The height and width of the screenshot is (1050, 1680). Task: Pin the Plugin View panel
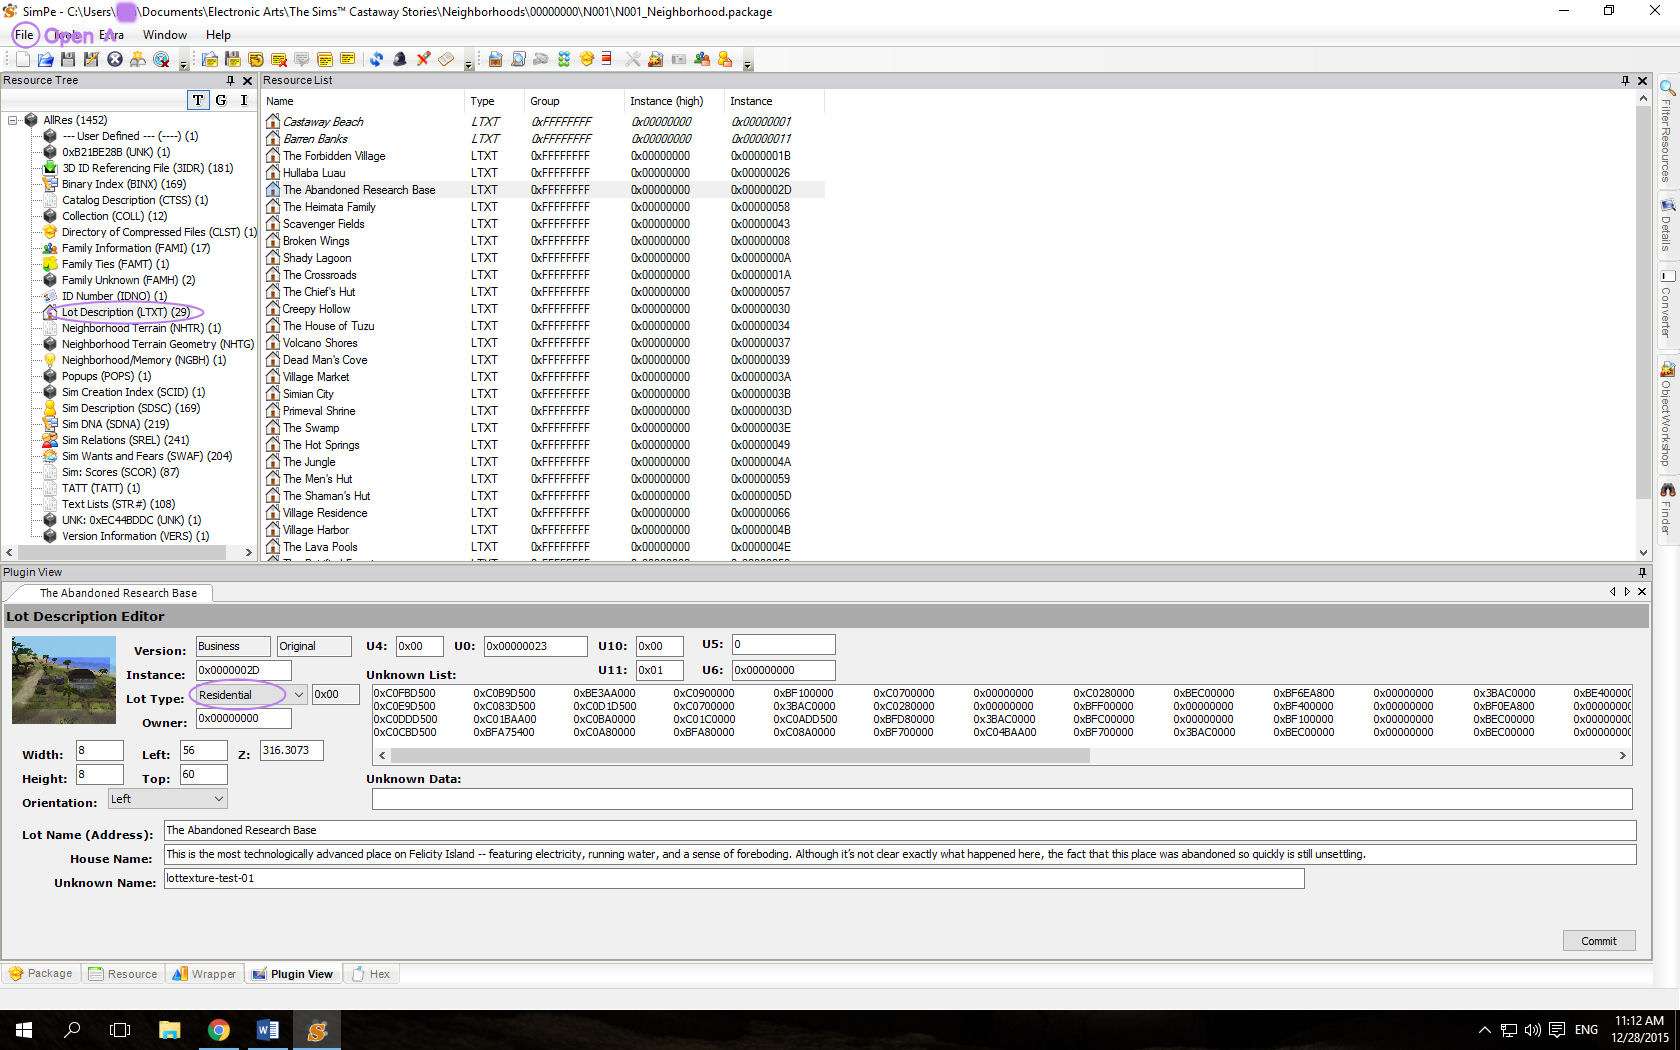point(1642,572)
